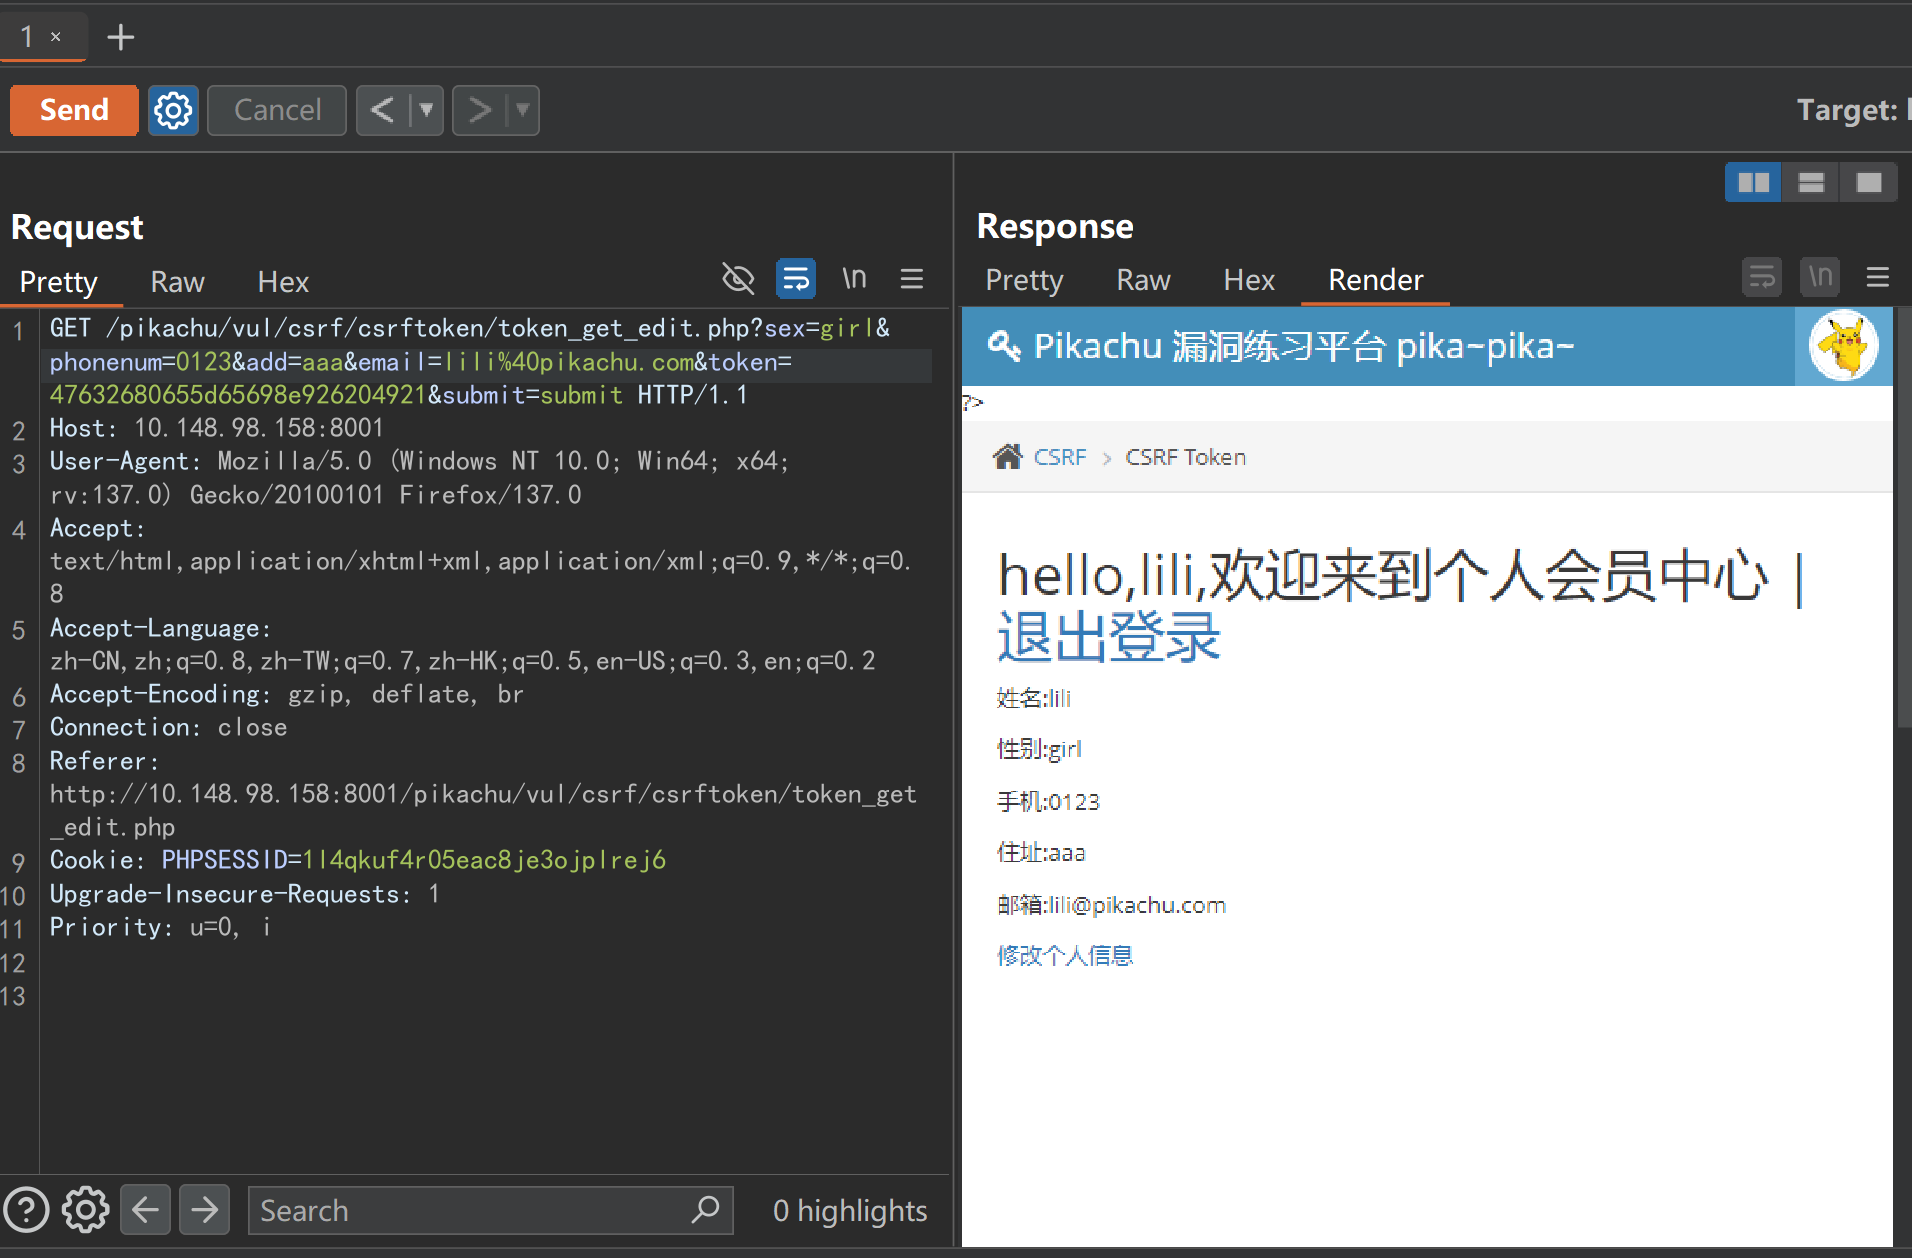The image size is (1912, 1258).
Task: Click the 退出登录 logout link
Action: point(1108,637)
